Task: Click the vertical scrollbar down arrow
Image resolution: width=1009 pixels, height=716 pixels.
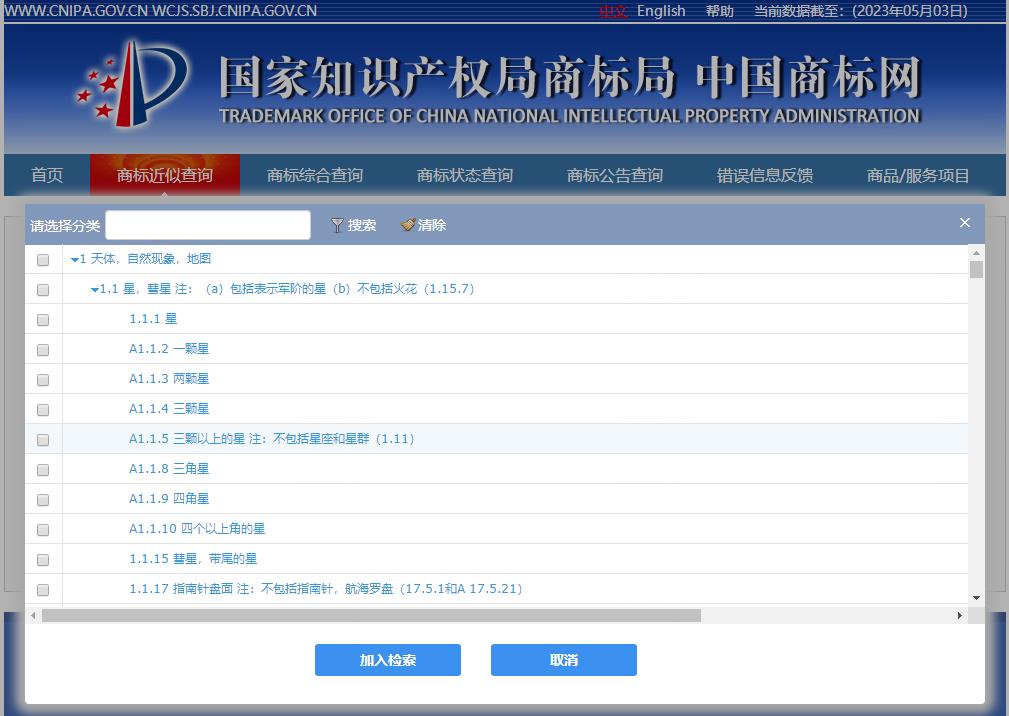Action: [976, 598]
